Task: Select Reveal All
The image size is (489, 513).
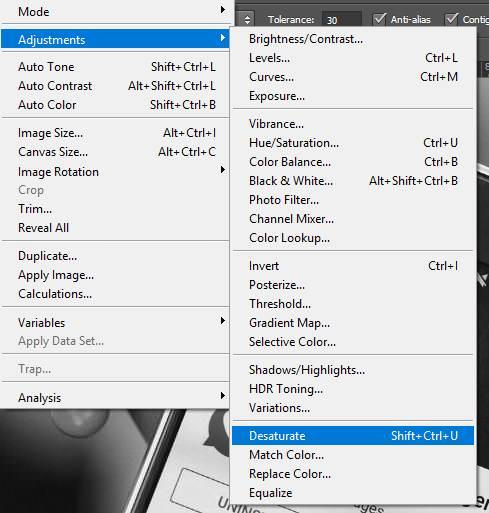Action: click(x=115, y=228)
